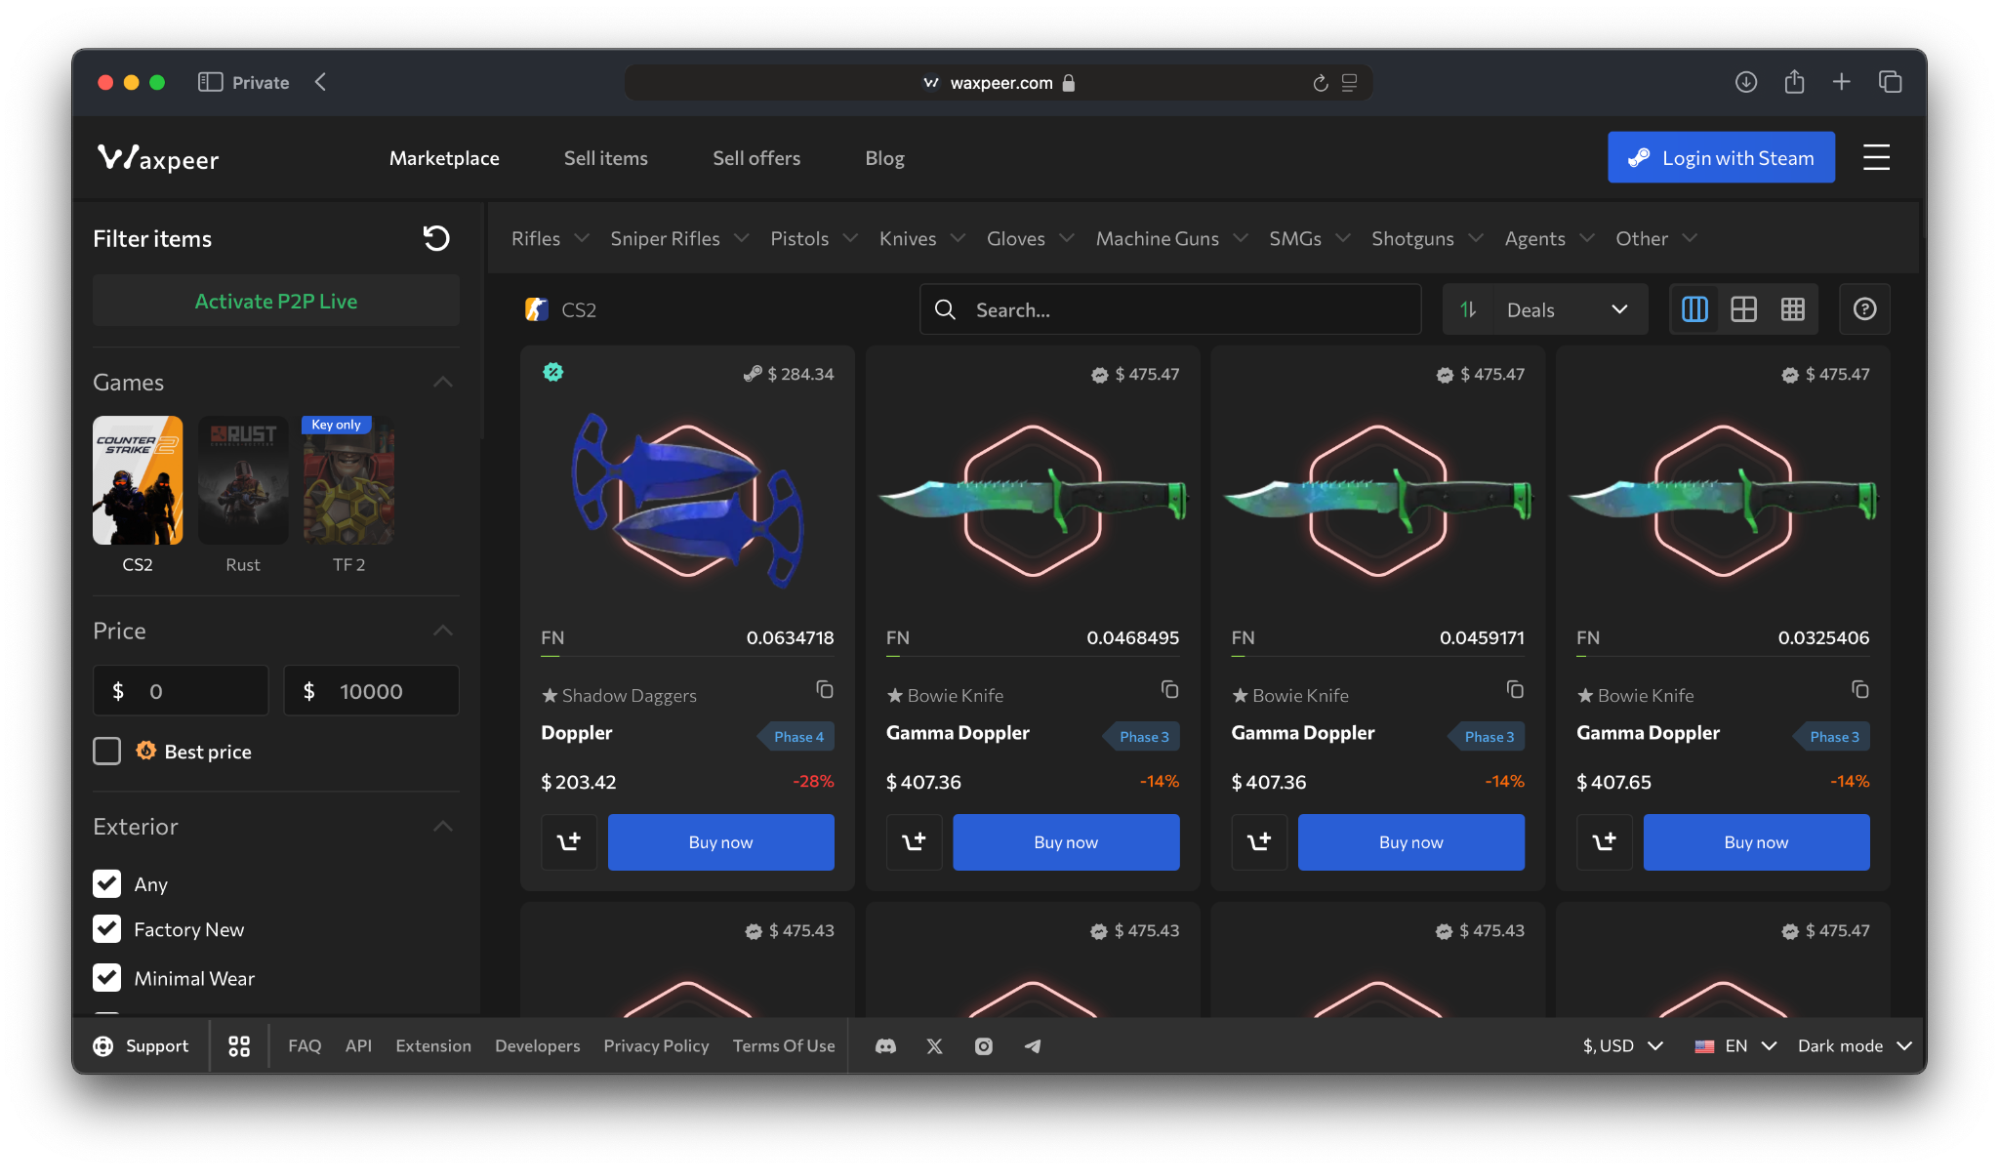1999x1170 pixels.
Task: Collapse the Games filter section
Action: click(443, 382)
